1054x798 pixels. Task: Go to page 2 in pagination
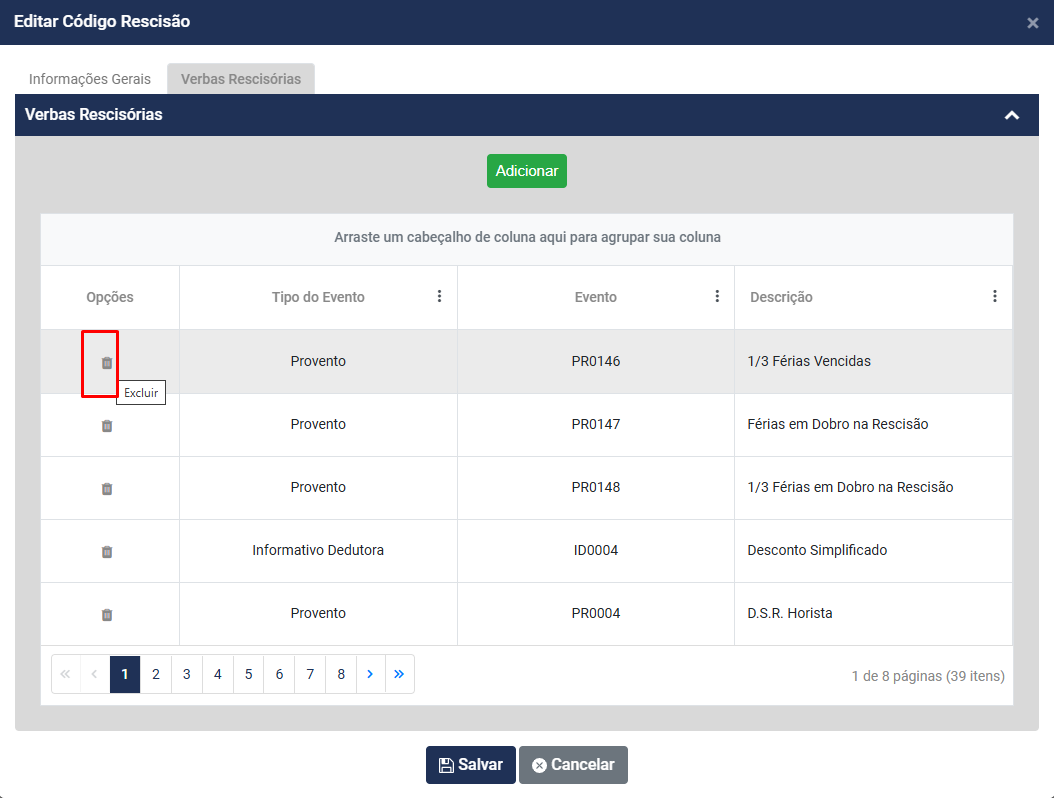[x=156, y=674]
